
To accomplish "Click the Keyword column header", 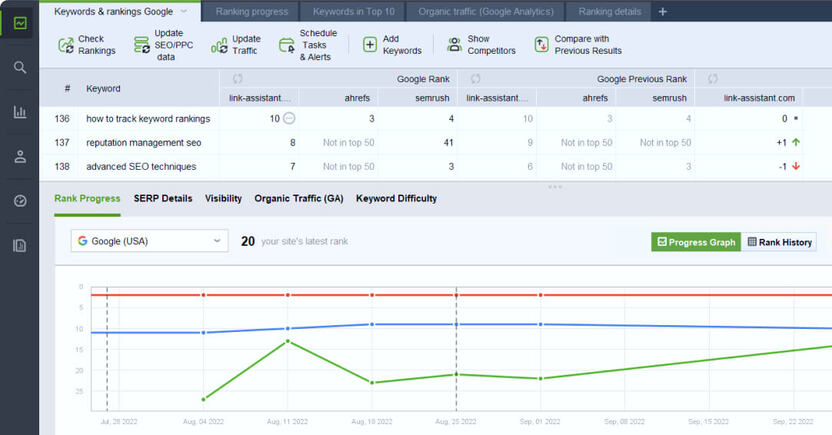I will point(103,88).
